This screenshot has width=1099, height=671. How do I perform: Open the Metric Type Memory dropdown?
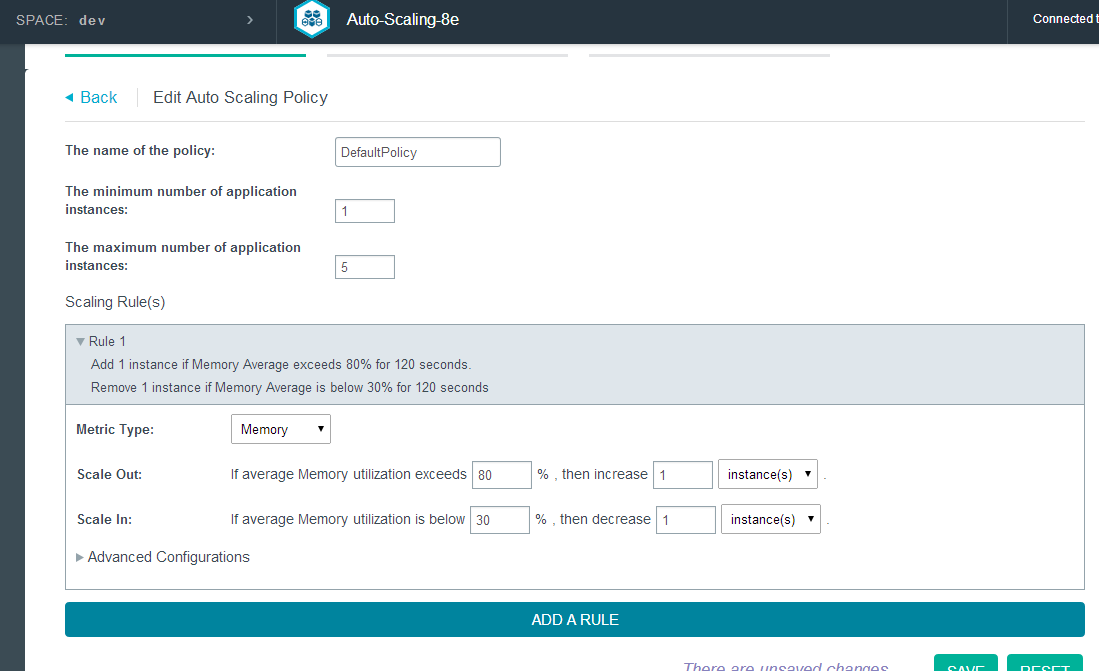coord(281,429)
